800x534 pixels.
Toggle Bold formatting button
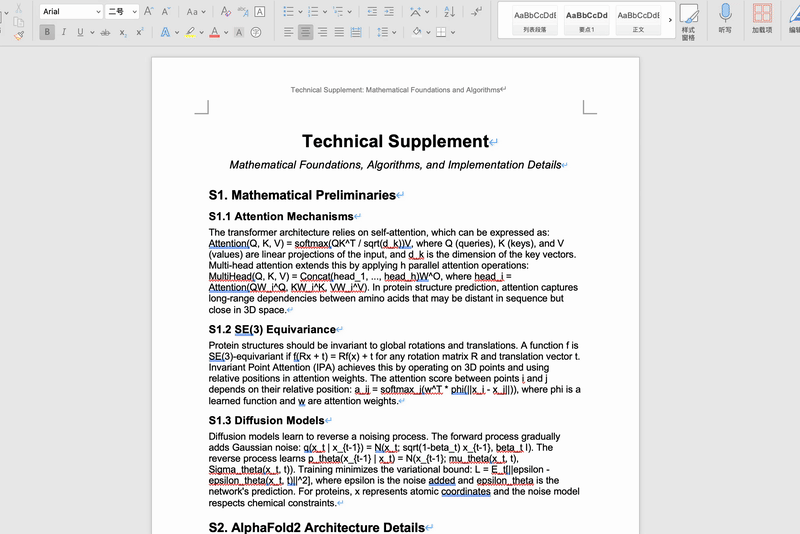click(47, 32)
